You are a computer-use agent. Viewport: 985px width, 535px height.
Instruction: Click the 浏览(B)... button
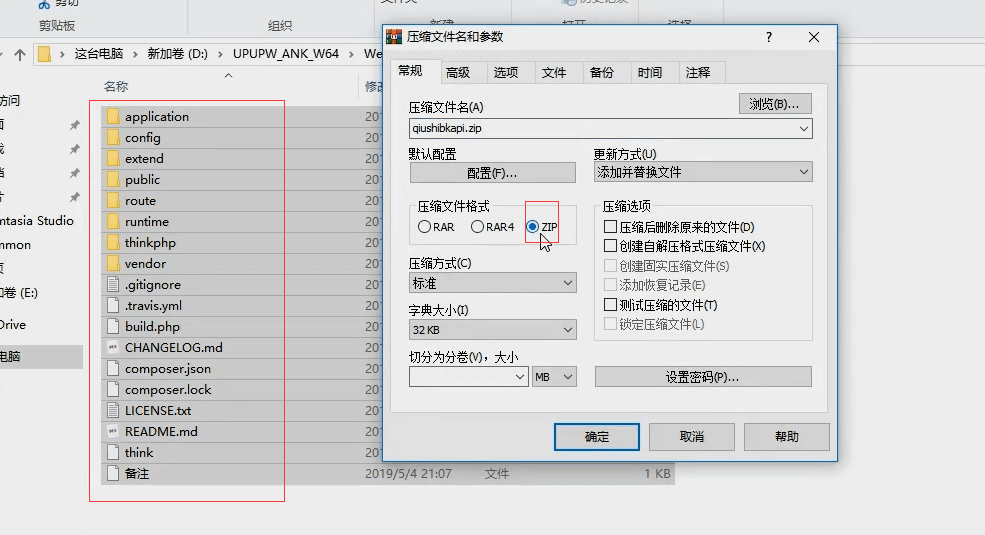coord(775,104)
